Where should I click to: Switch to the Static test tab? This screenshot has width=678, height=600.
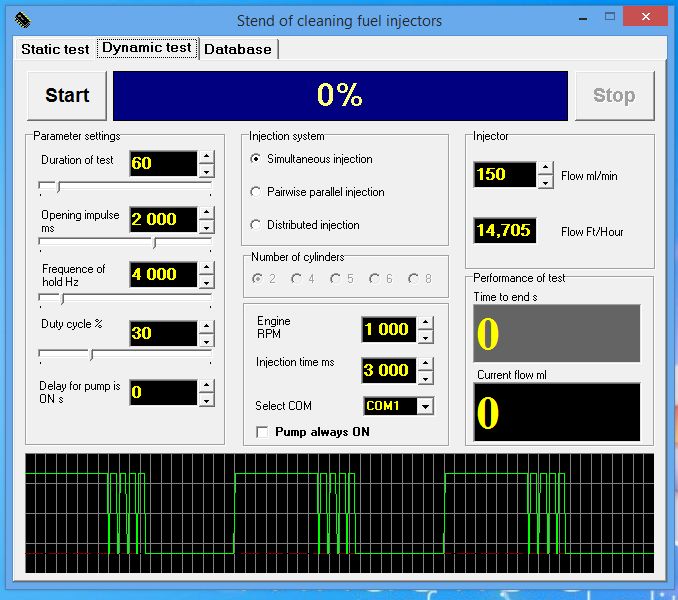[x=55, y=49]
